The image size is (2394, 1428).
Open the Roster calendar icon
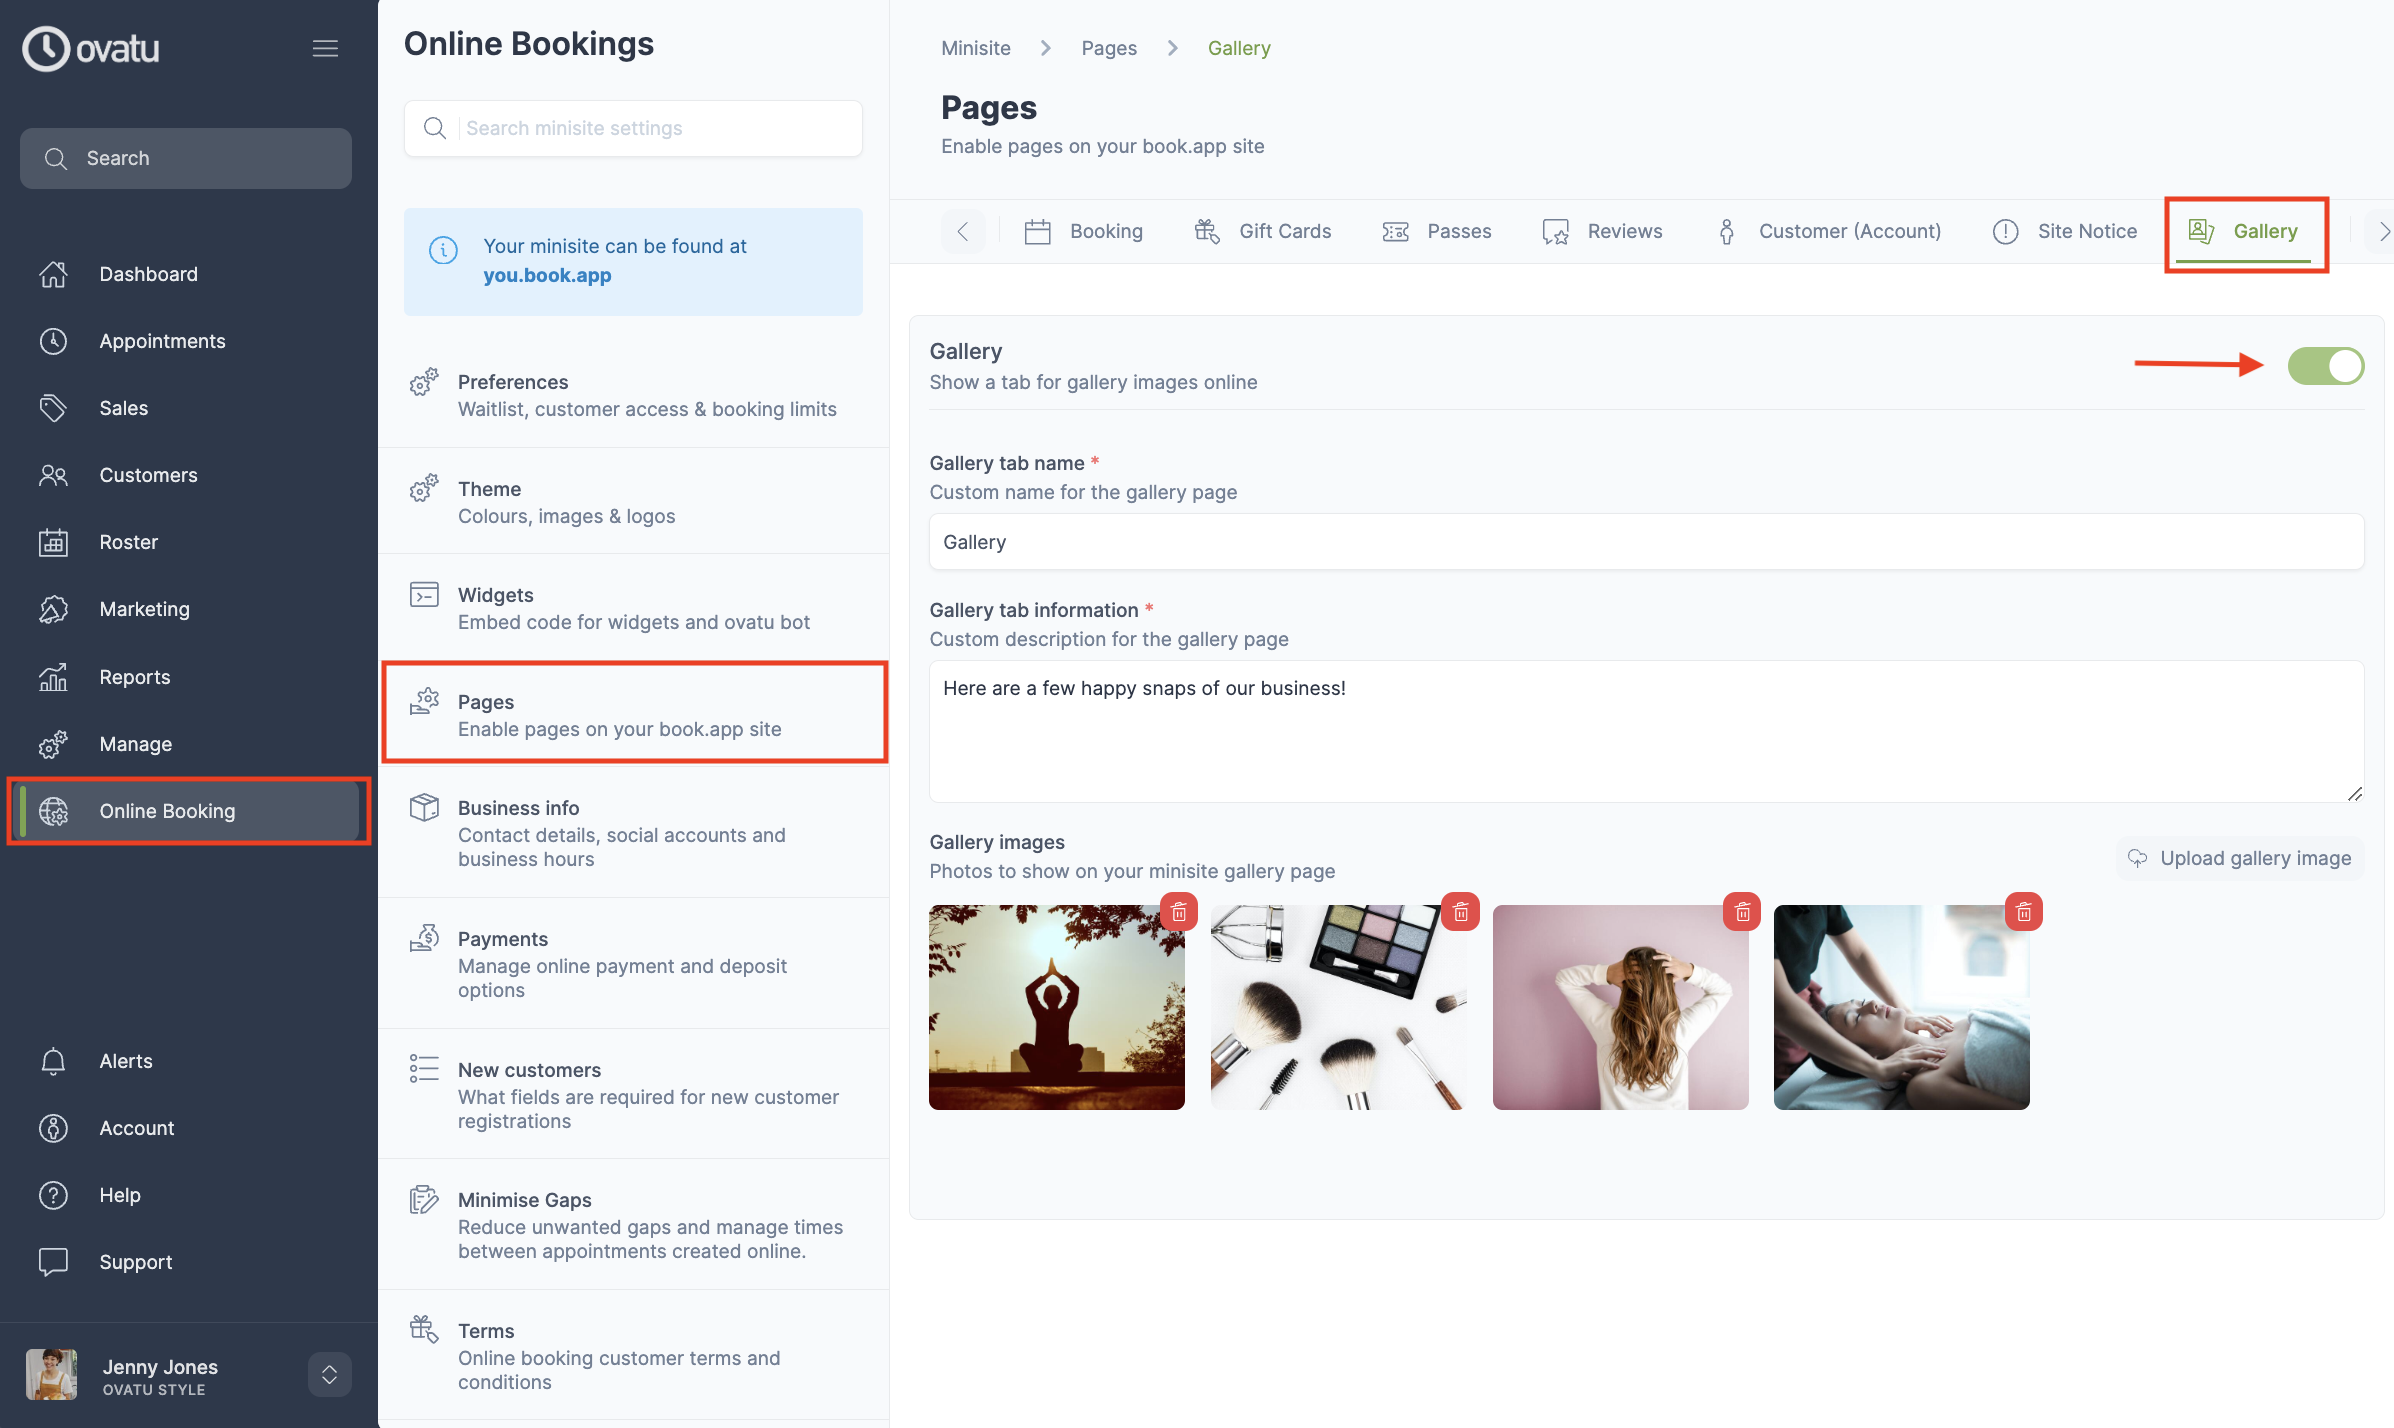(54, 542)
